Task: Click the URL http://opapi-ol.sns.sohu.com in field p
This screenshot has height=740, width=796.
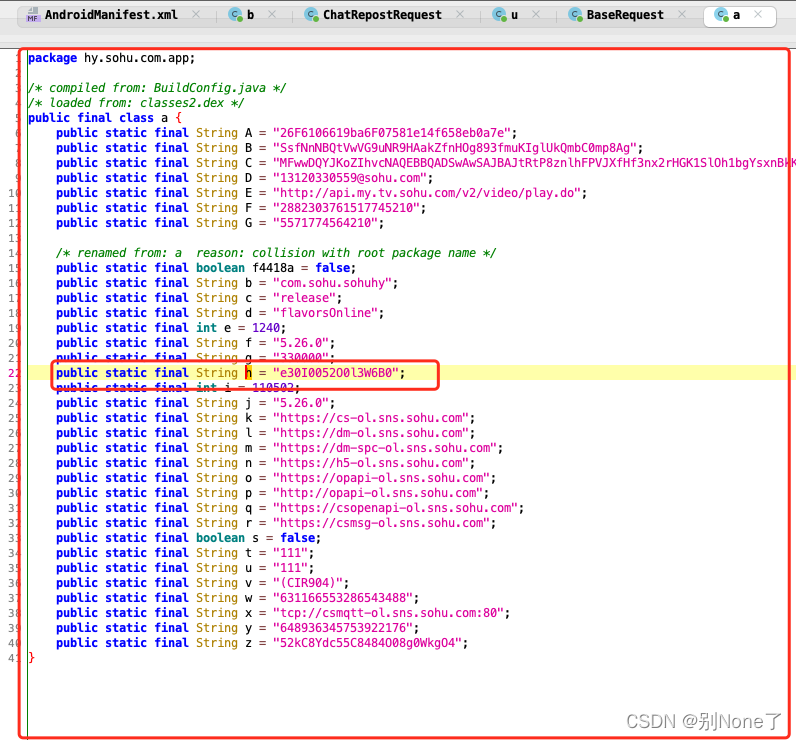Action: (378, 493)
